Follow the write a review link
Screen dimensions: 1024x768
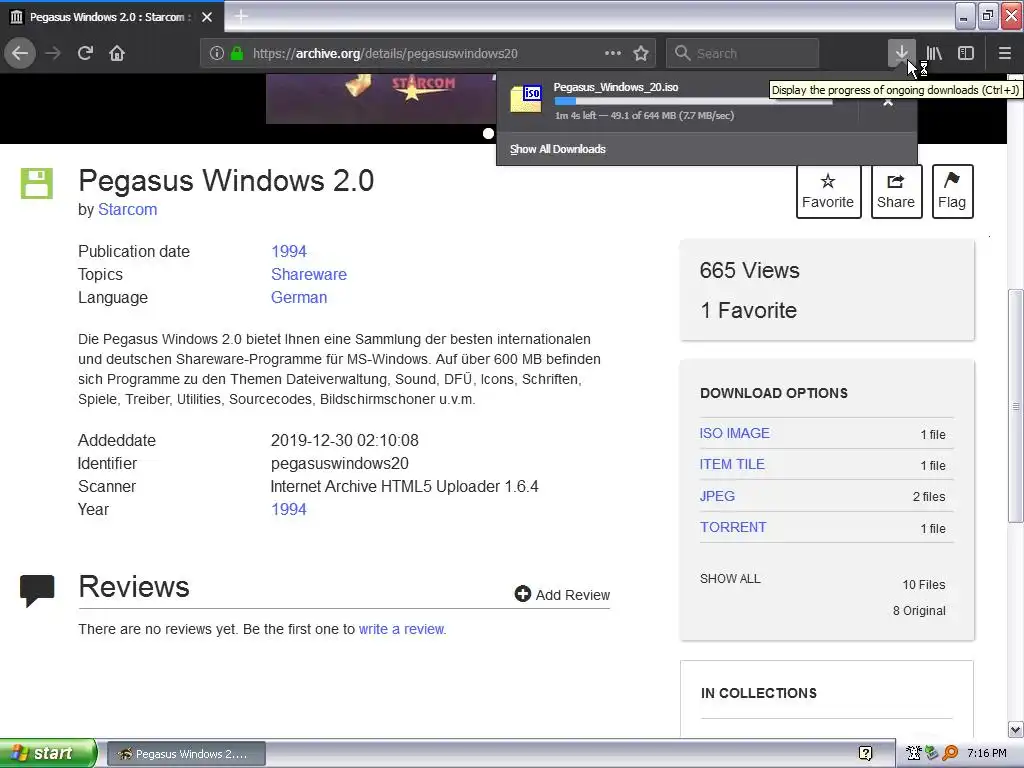(x=402, y=629)
